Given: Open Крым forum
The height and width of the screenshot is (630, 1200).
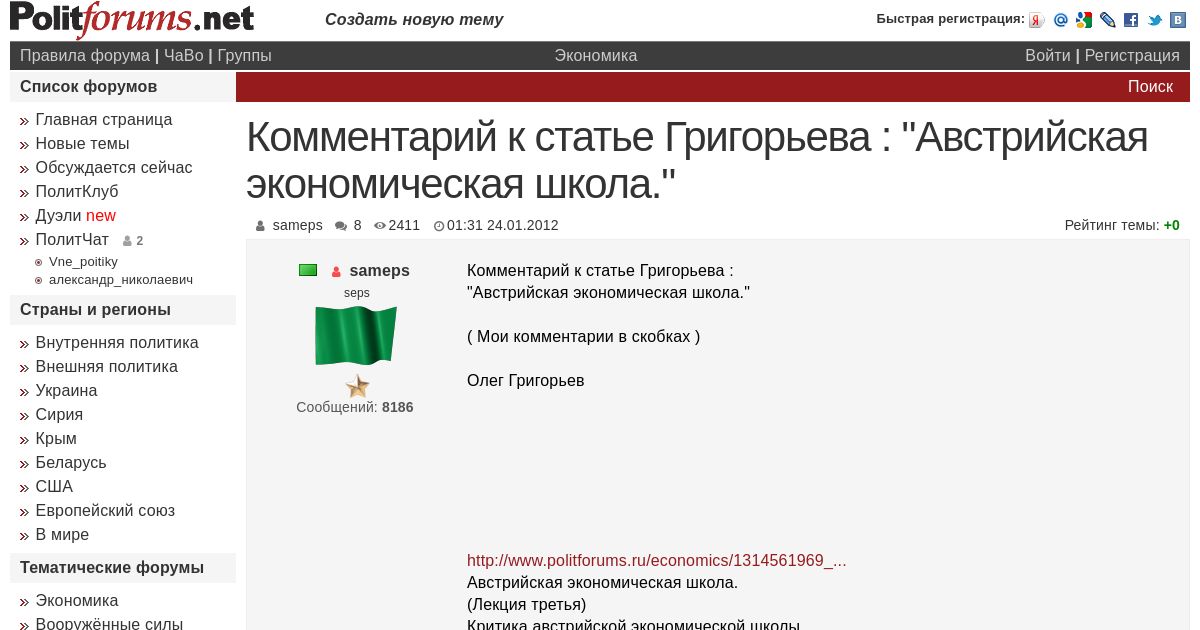Looking at the screenshot, I should 56,439.
